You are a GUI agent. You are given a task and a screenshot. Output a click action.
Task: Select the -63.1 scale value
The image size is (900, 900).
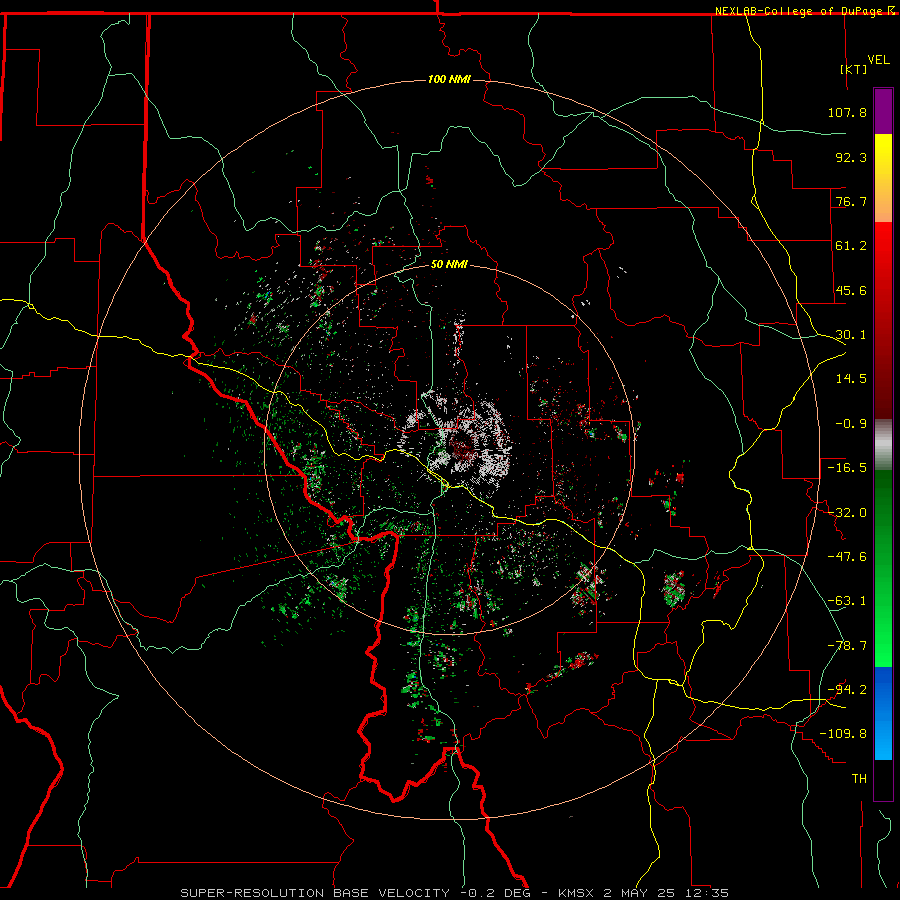[x=847, y=601]
